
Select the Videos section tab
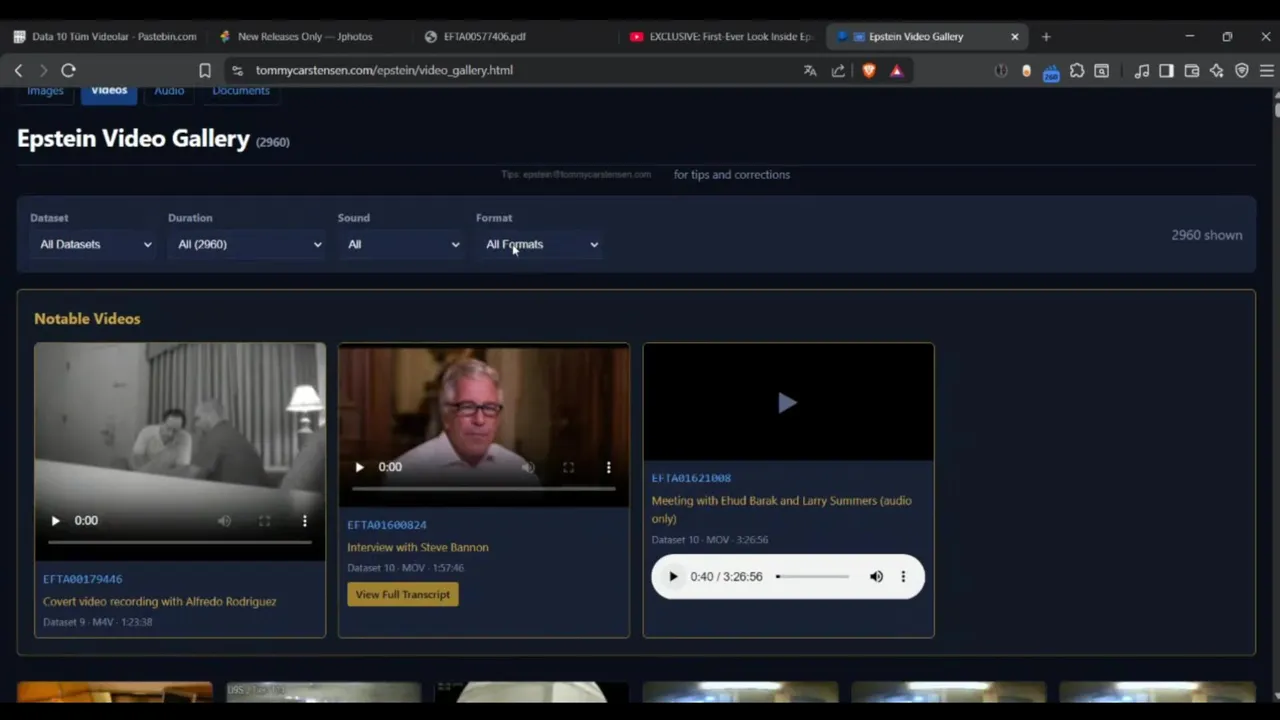(109, 91)
